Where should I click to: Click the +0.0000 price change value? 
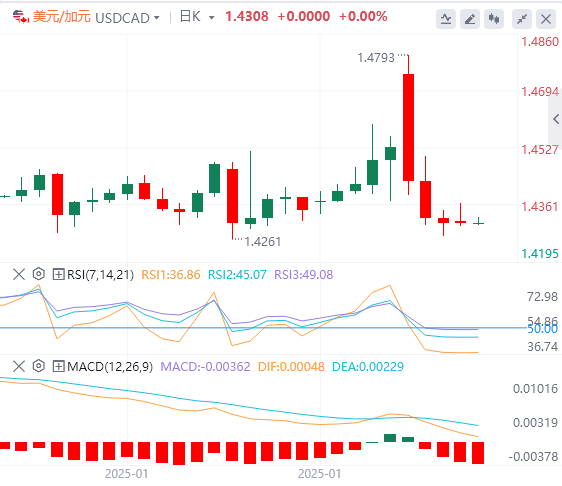303,16
